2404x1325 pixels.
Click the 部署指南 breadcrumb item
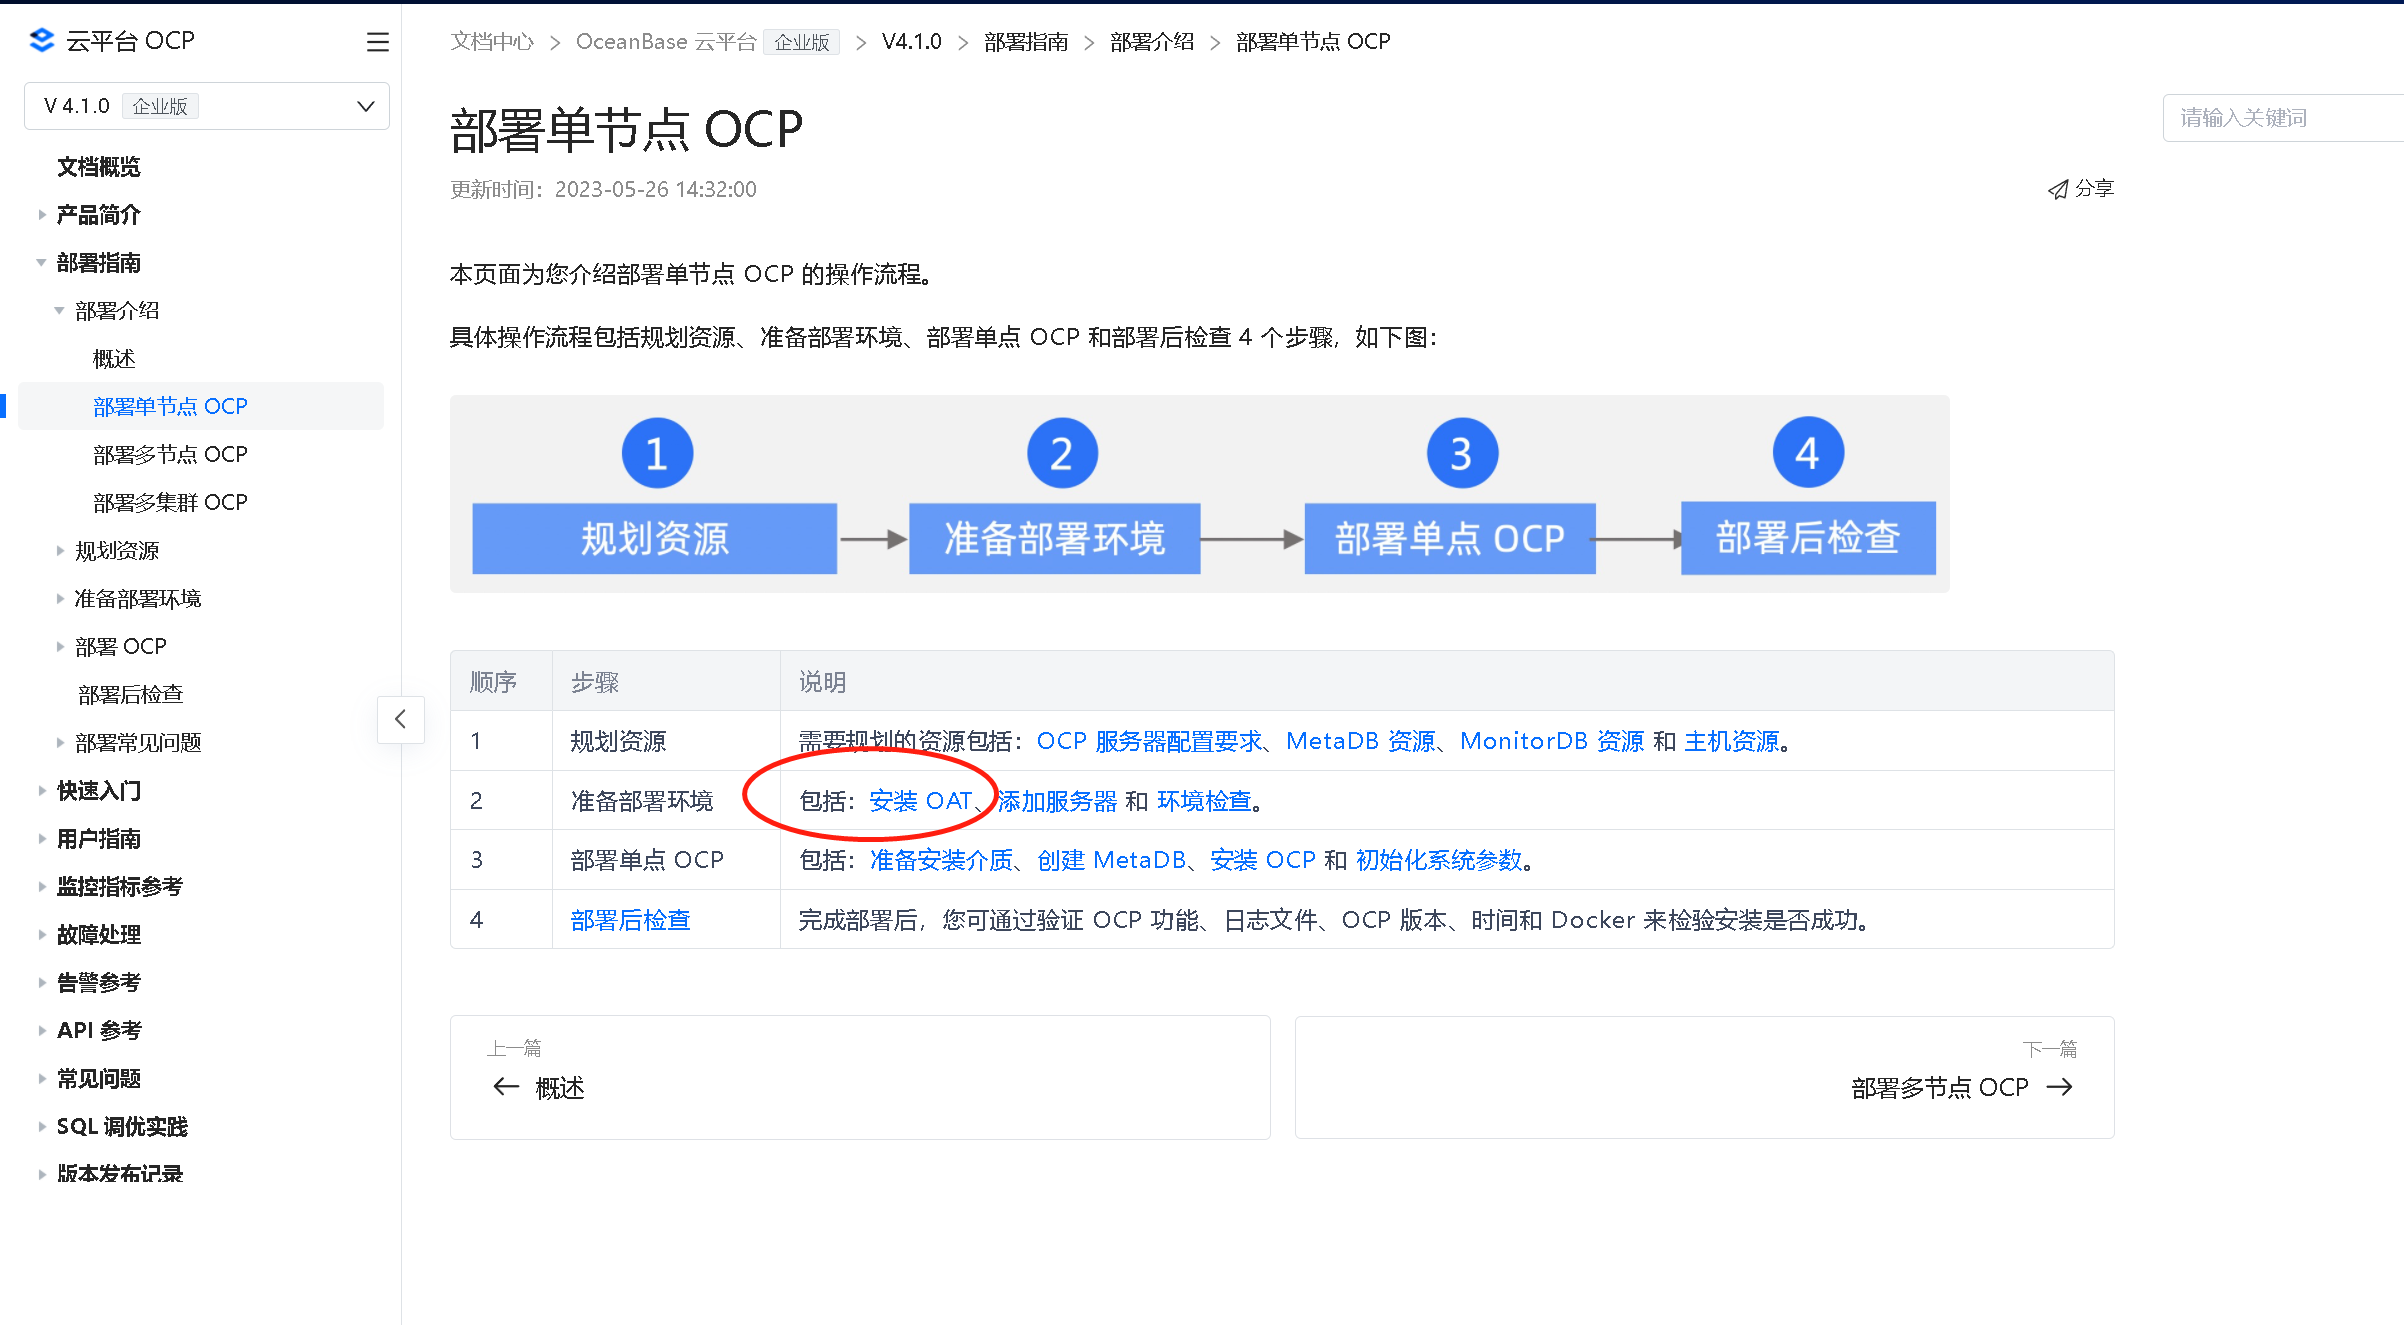[1026, 42]
